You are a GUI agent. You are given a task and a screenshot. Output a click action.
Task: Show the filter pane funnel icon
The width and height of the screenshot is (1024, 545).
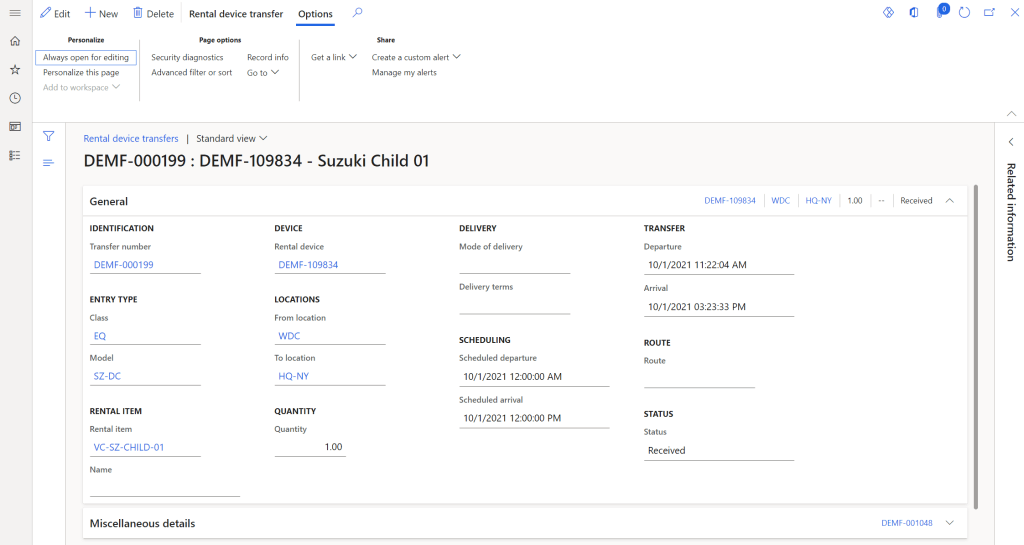click(48, 136)
